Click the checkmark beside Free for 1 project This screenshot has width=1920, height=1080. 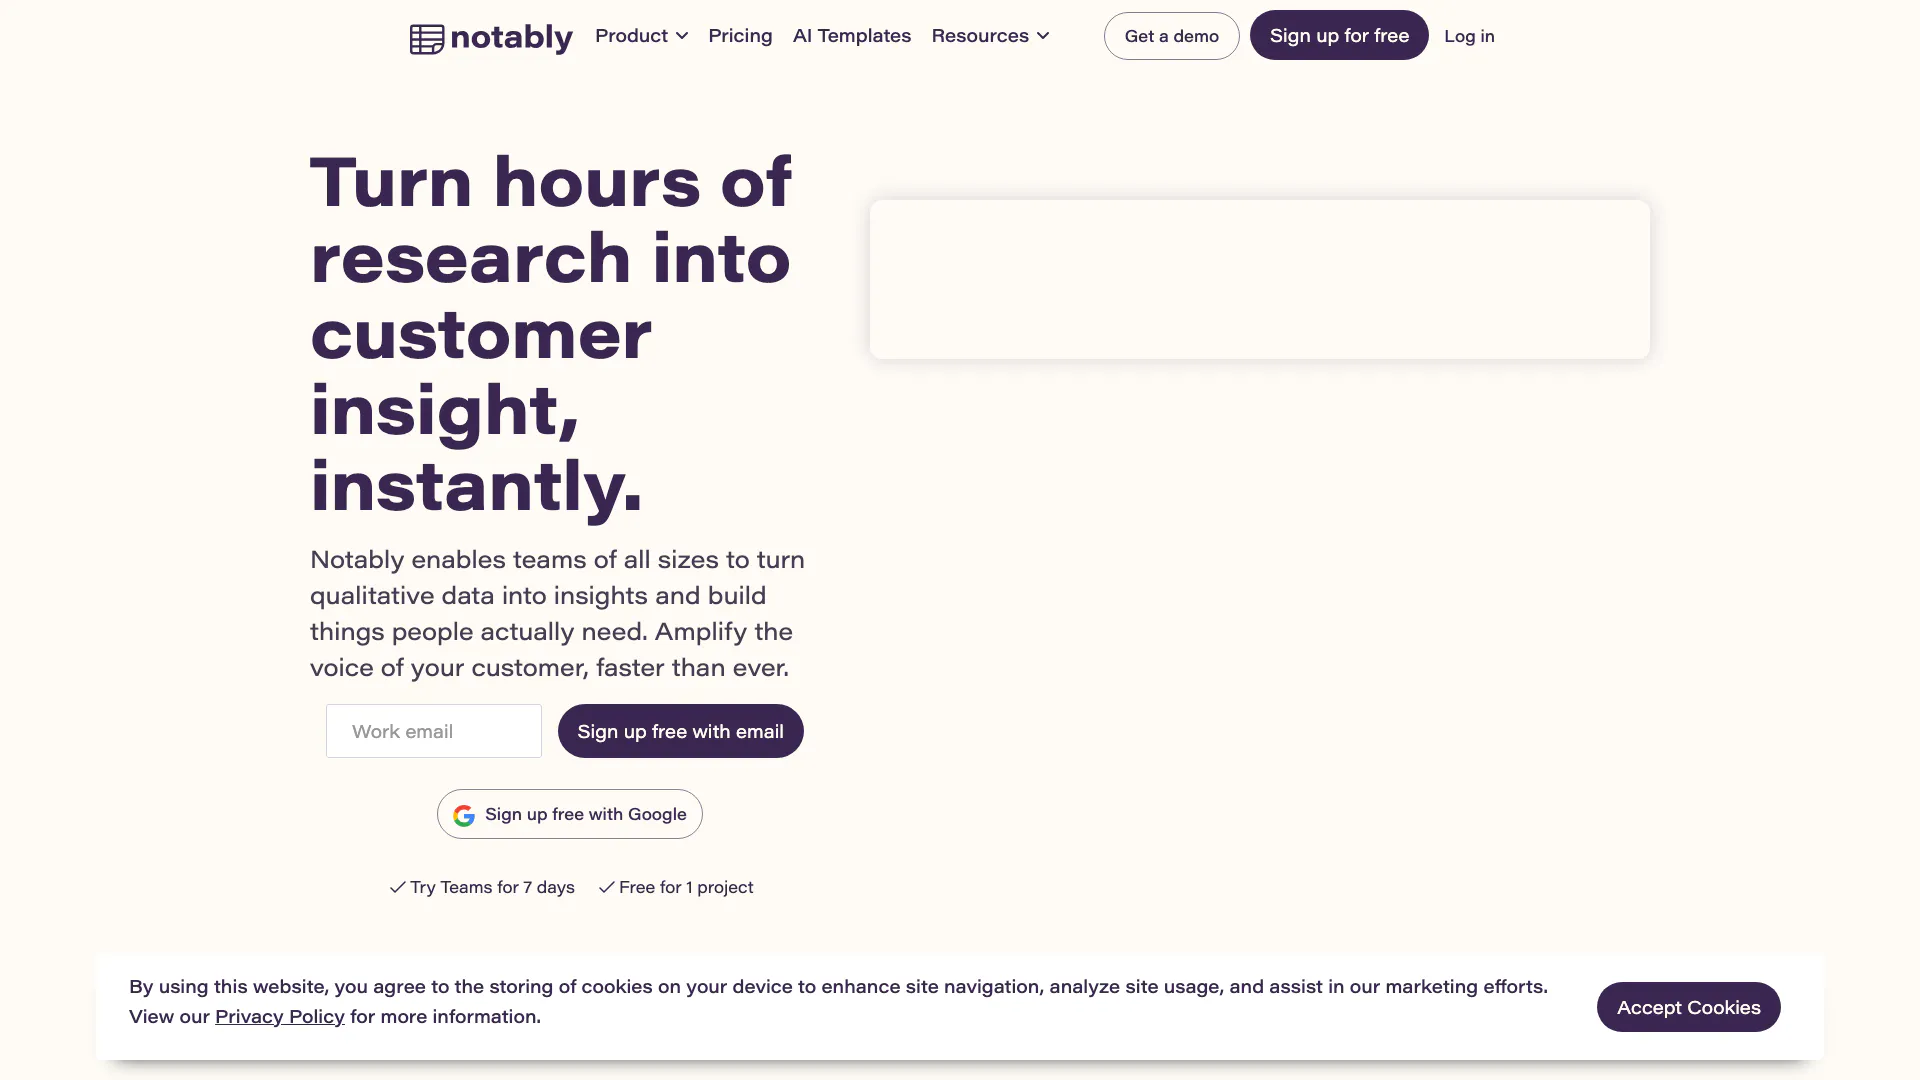606,887
